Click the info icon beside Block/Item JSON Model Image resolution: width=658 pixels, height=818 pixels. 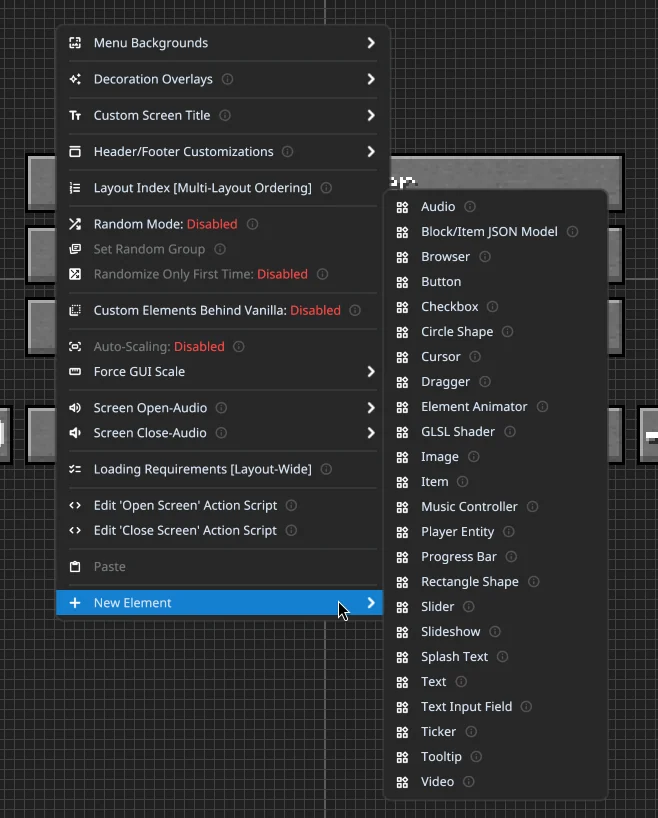(572, 232)
